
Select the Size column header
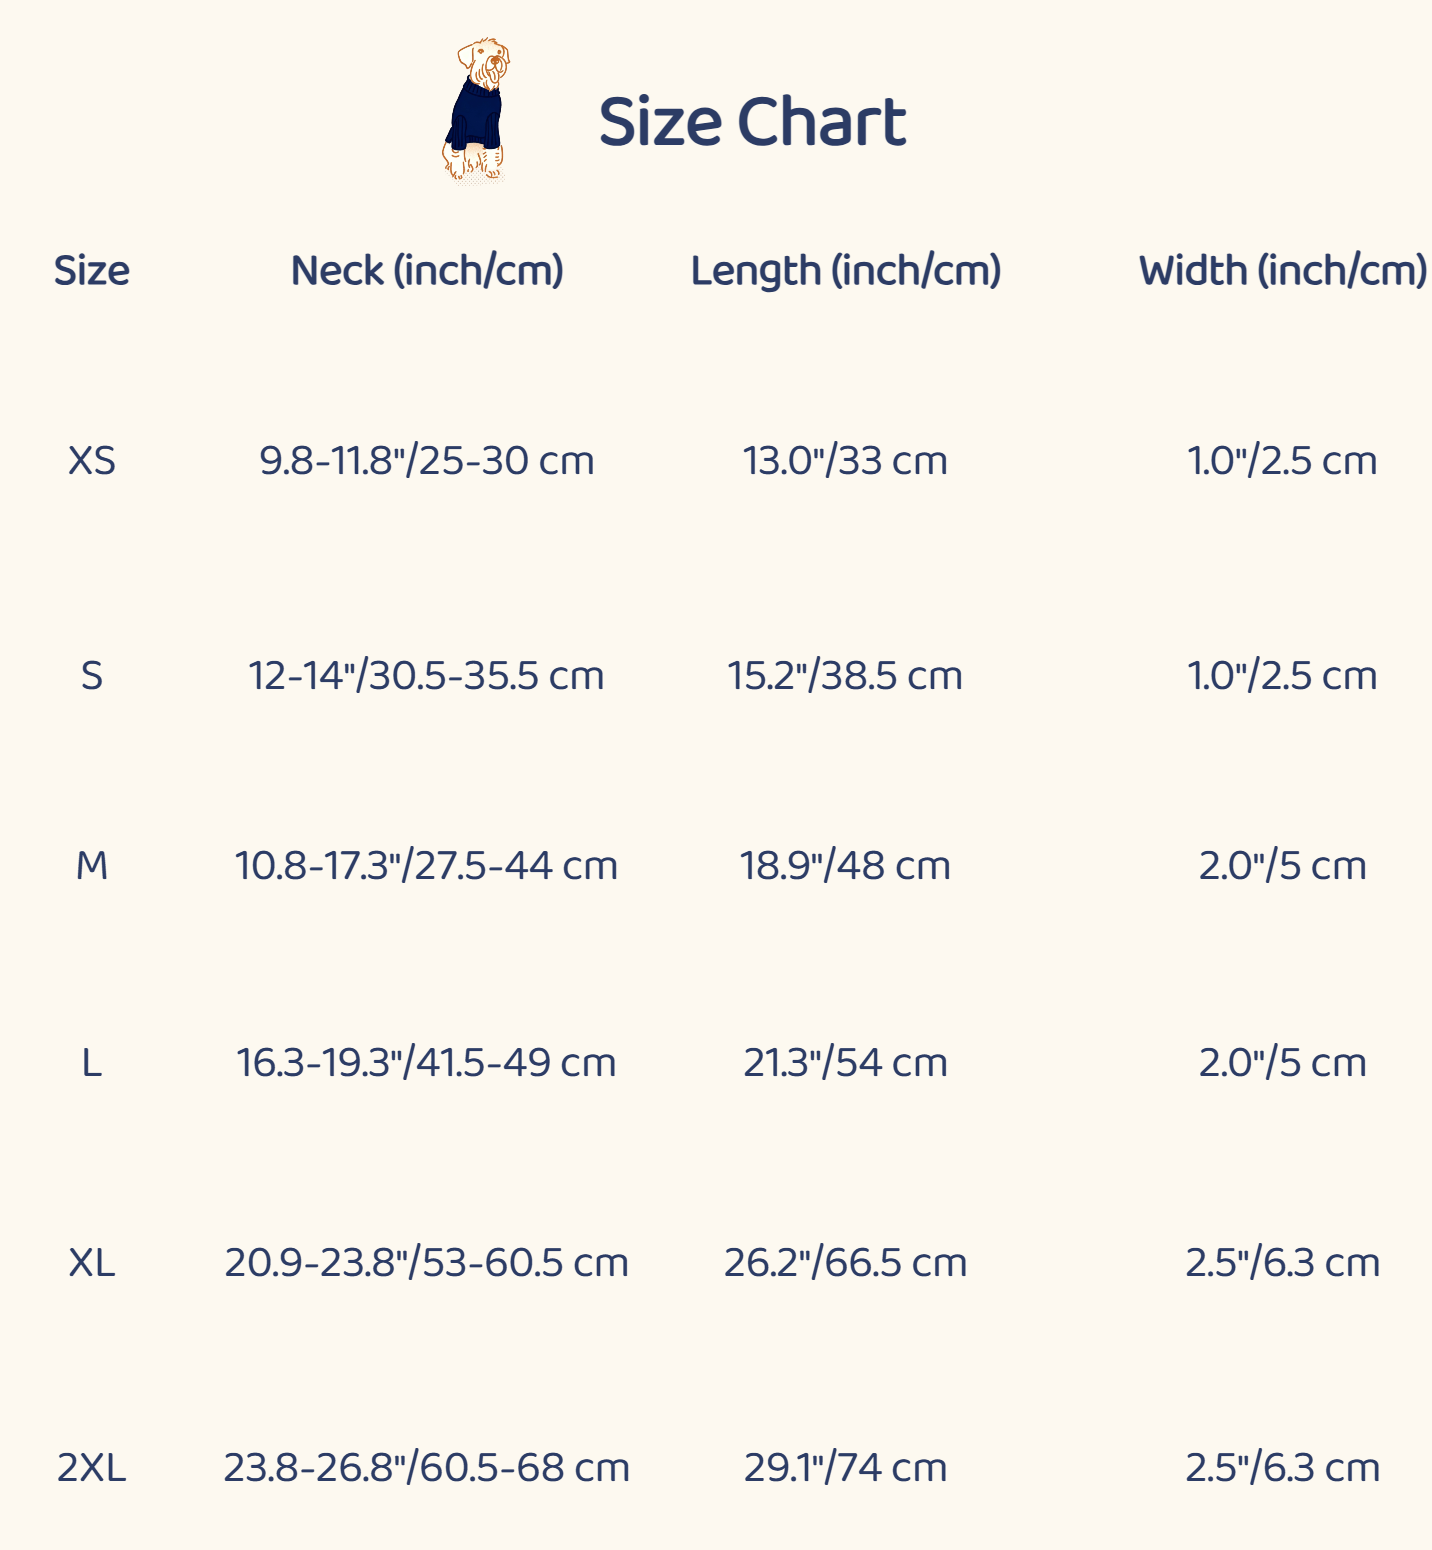91,271
